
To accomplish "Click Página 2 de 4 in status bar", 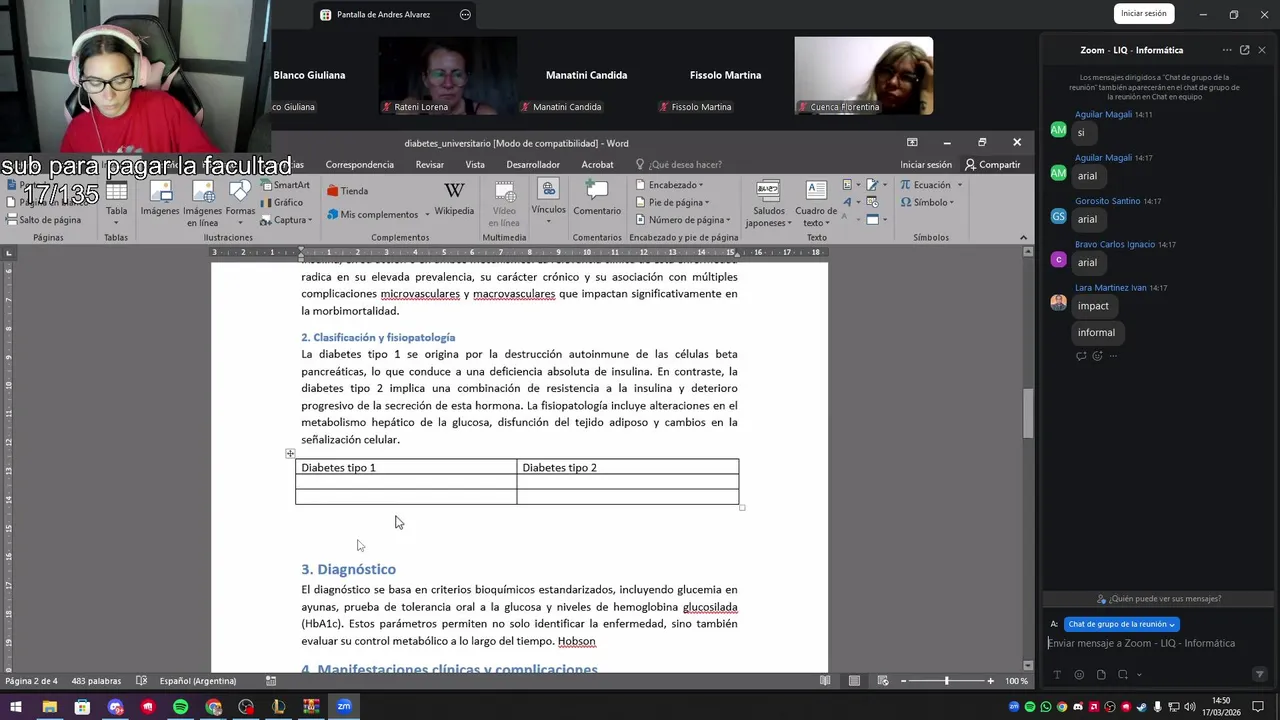I will click(31, 681).
